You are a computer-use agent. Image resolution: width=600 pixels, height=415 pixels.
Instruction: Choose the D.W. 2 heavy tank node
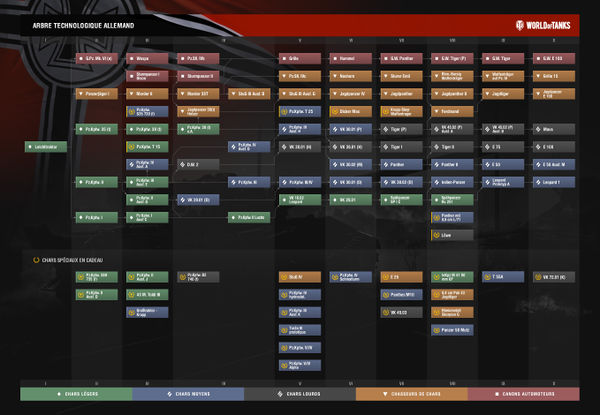click(x=198, y=164)
